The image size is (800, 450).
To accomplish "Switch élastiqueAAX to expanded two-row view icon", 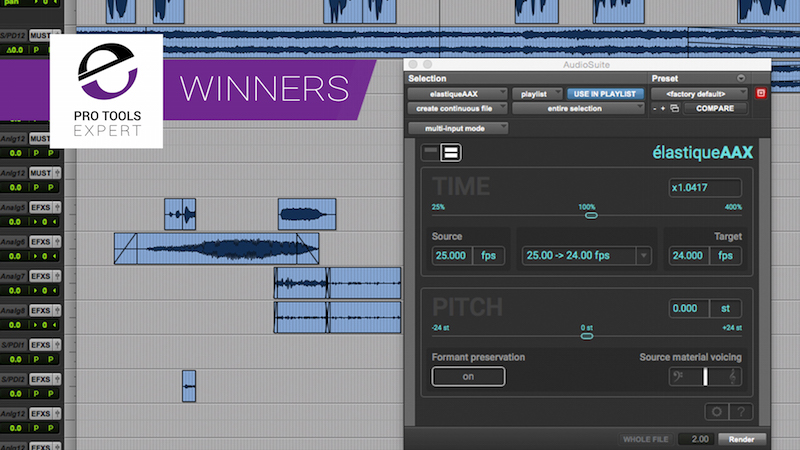I will pyautogui.click(x=451, y=152).
